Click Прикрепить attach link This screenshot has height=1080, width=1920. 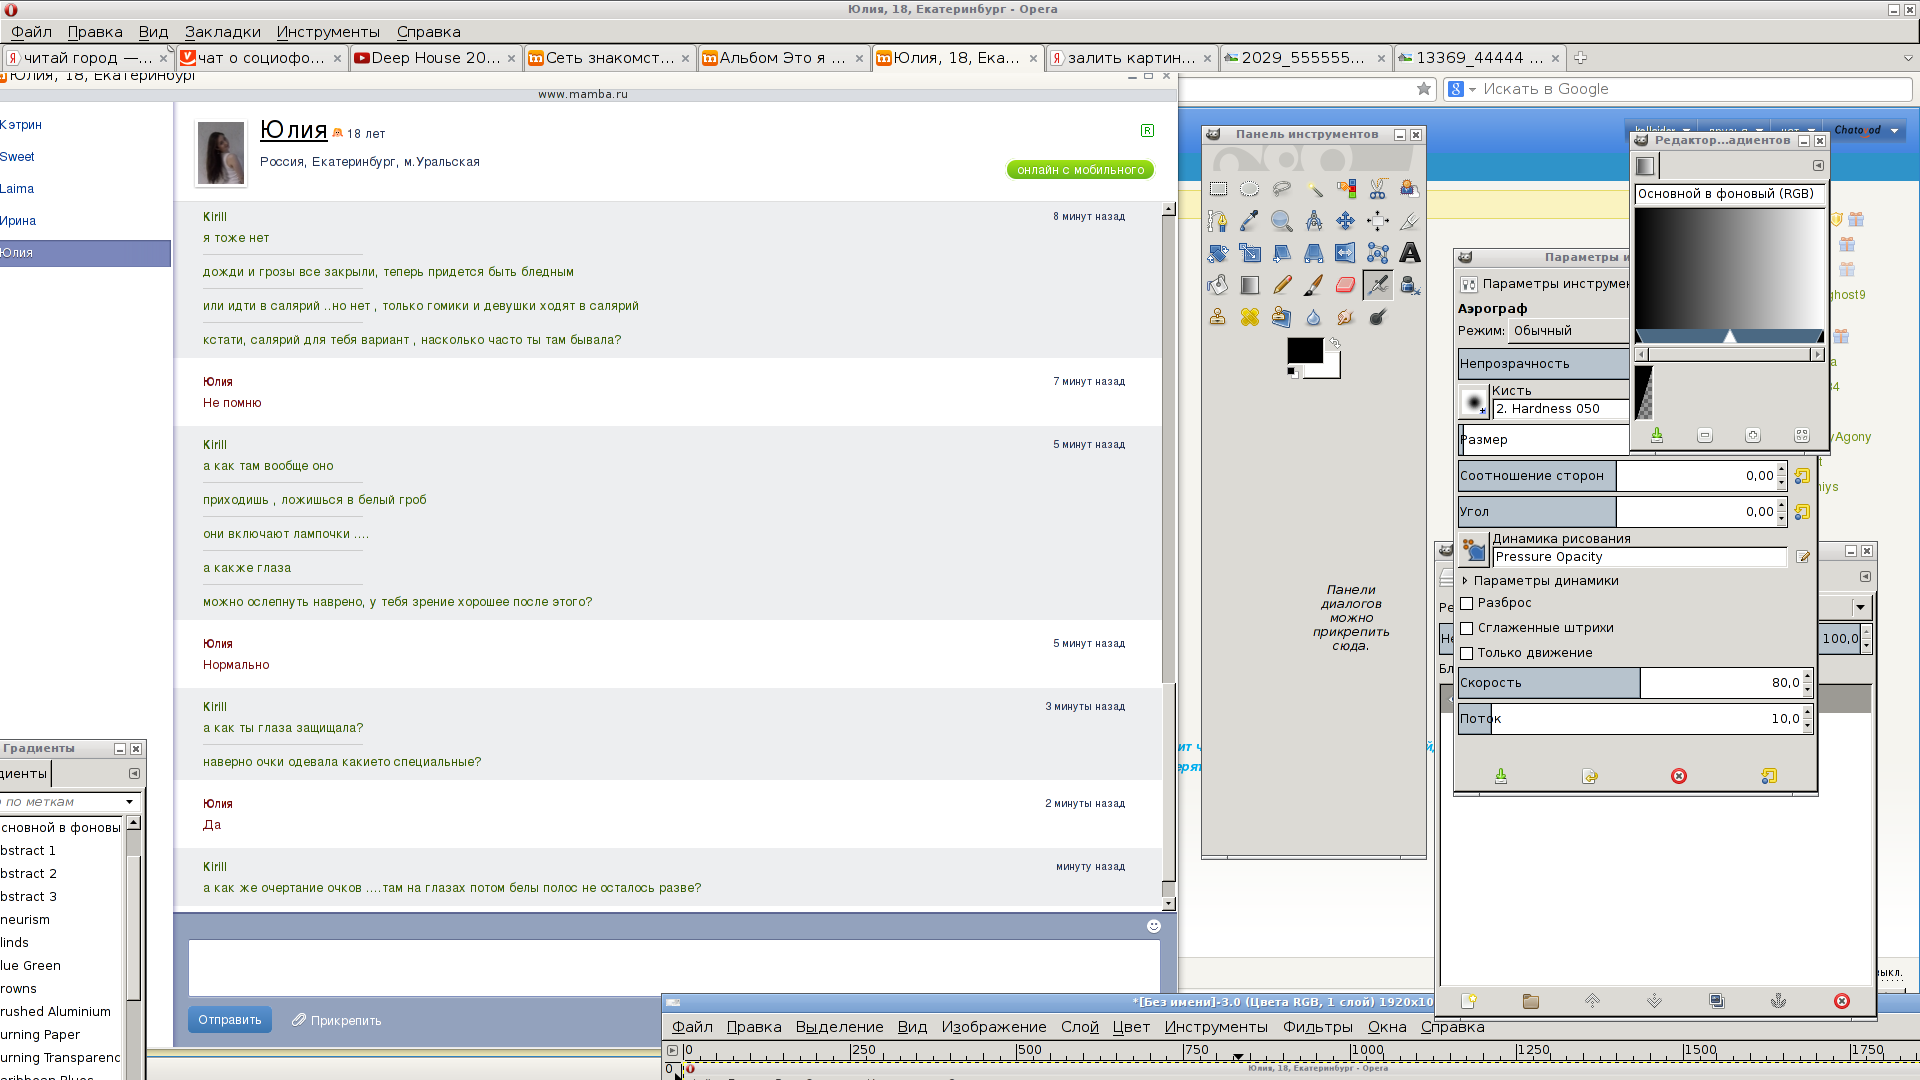(x=337, y=1021)
